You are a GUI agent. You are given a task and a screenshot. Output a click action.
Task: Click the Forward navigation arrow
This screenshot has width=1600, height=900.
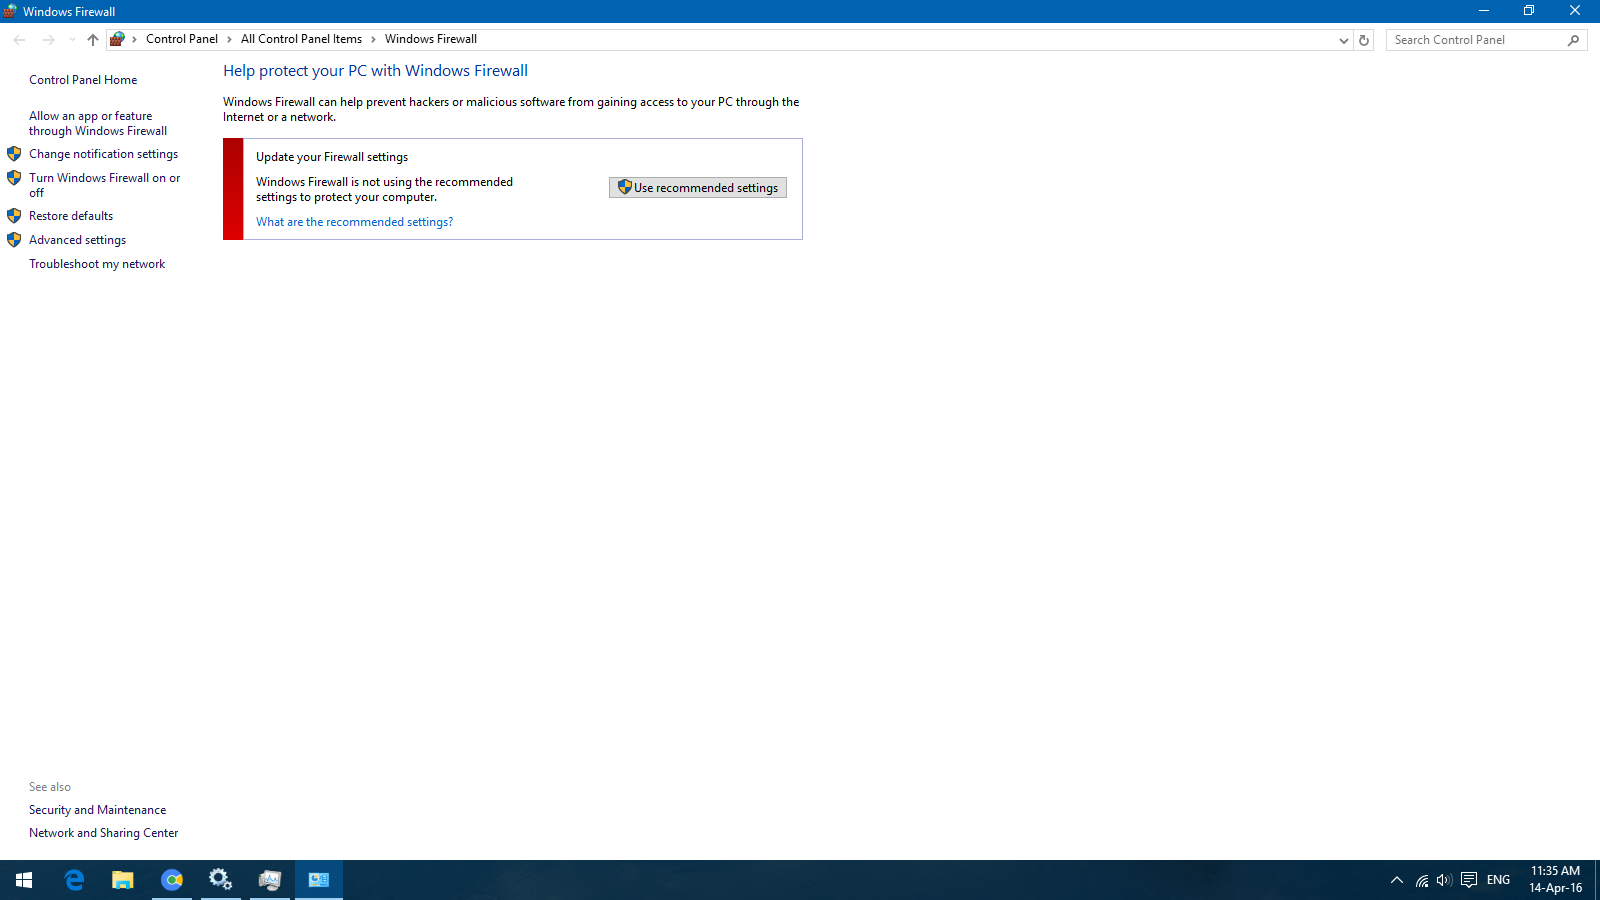[x=48, y=40]
